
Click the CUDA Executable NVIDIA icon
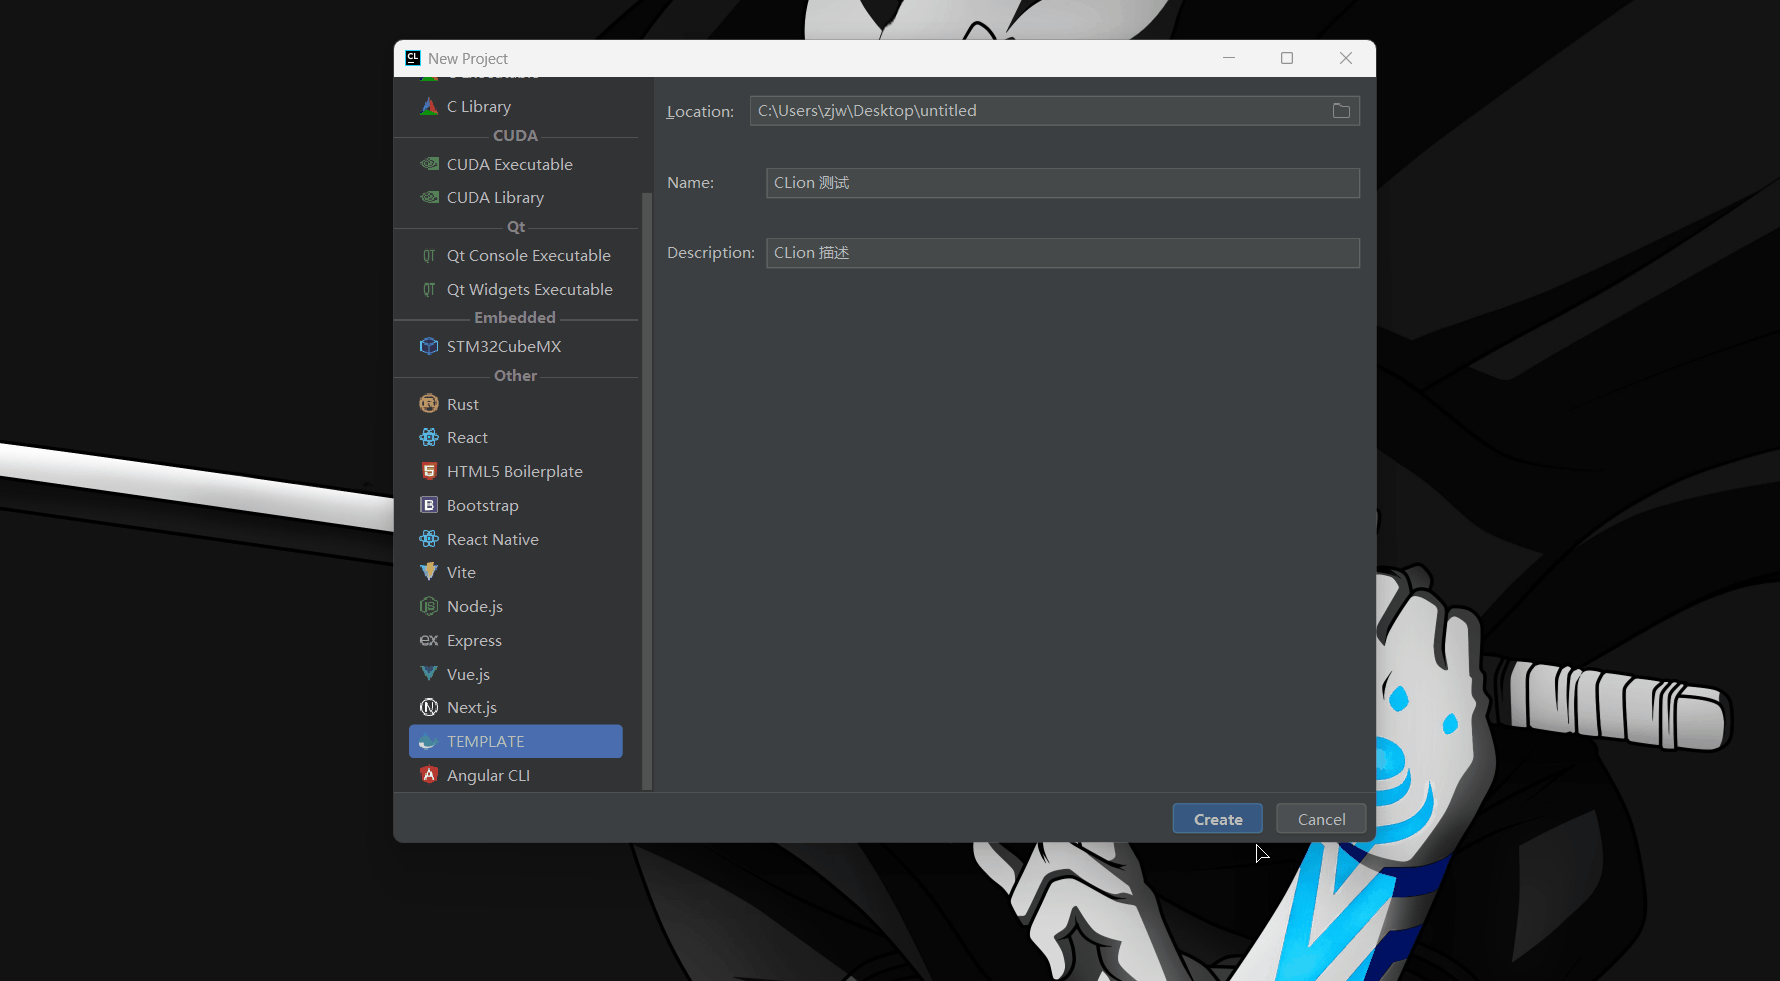coord(429,164)
